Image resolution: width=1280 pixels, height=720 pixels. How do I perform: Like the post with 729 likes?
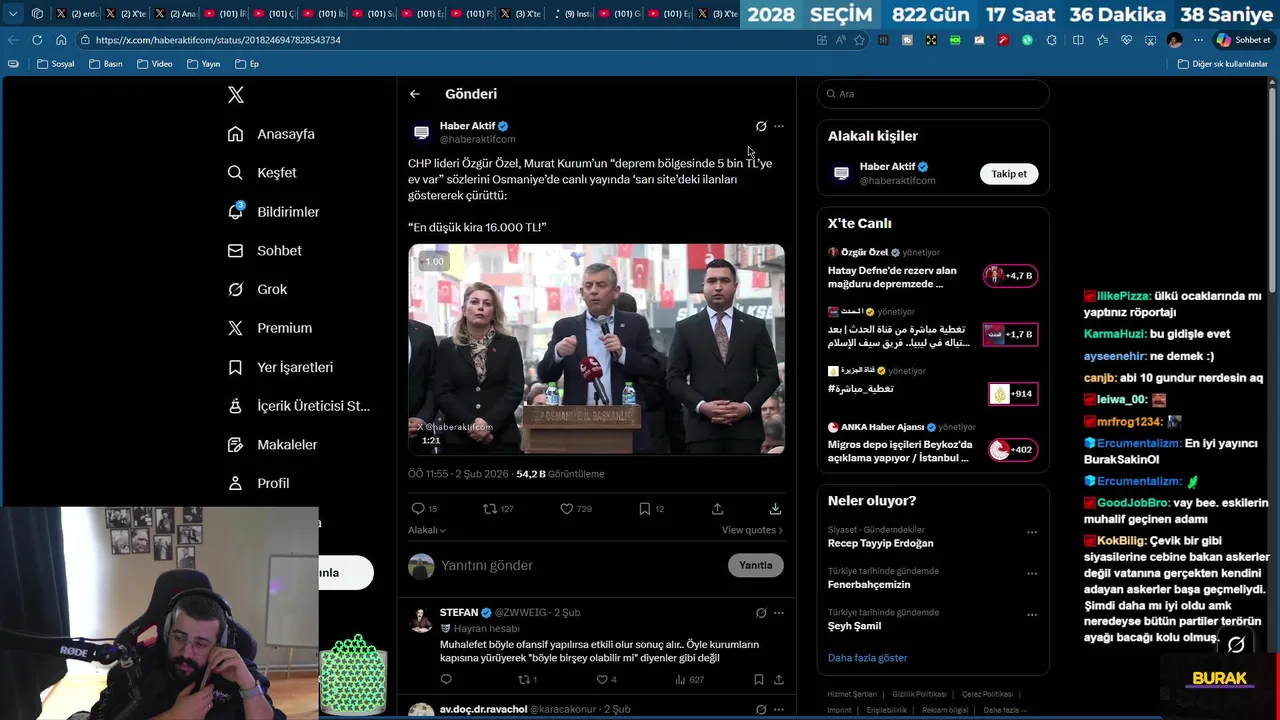[566, 509]
